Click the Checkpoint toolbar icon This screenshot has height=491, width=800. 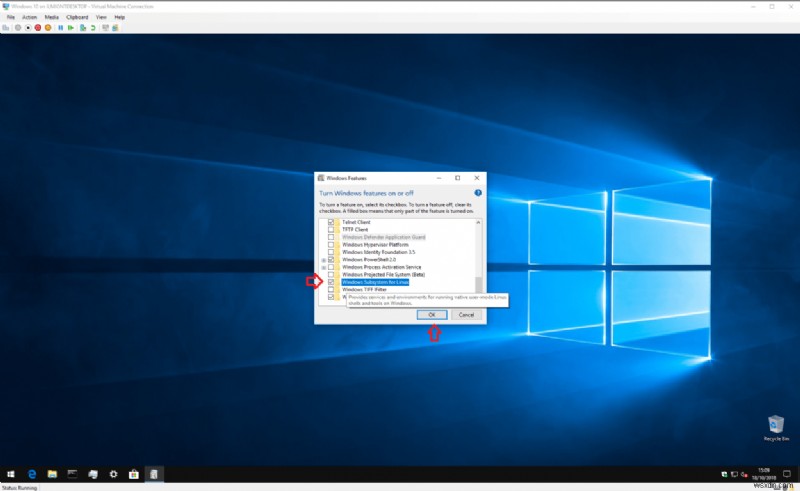(83, 28)
